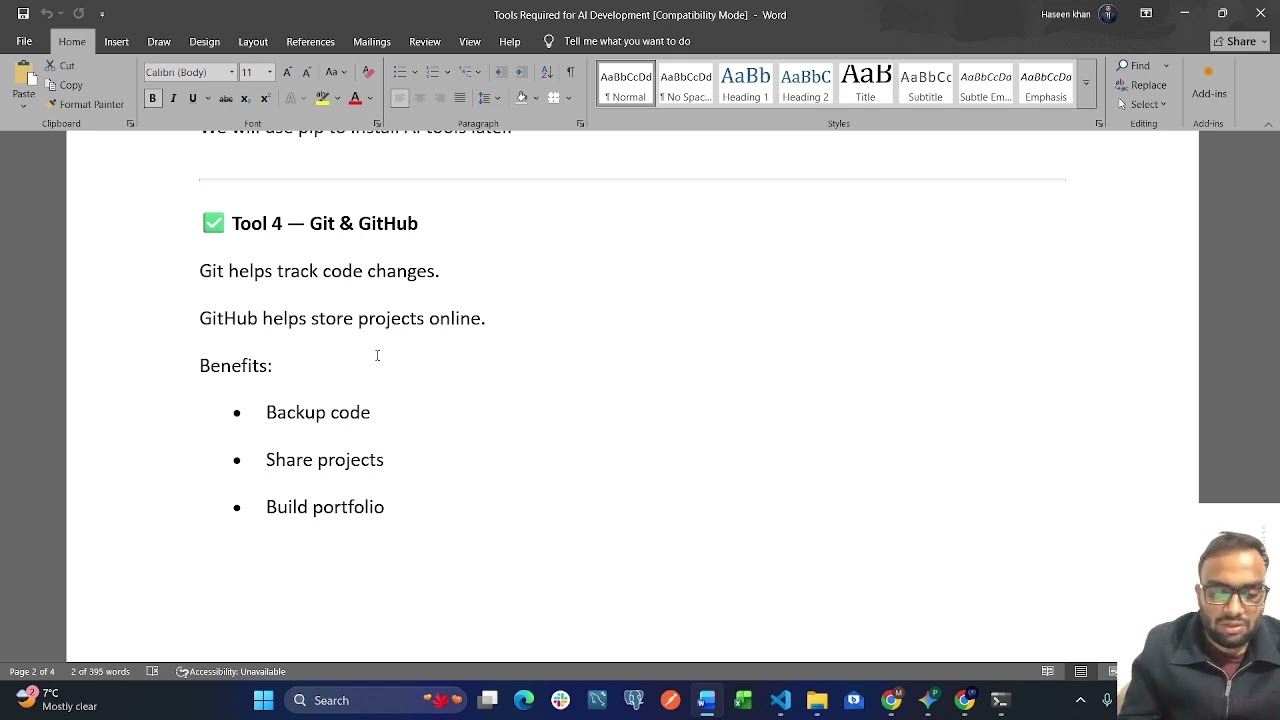Click the multilevel list icon

click(x=464, y=72)
